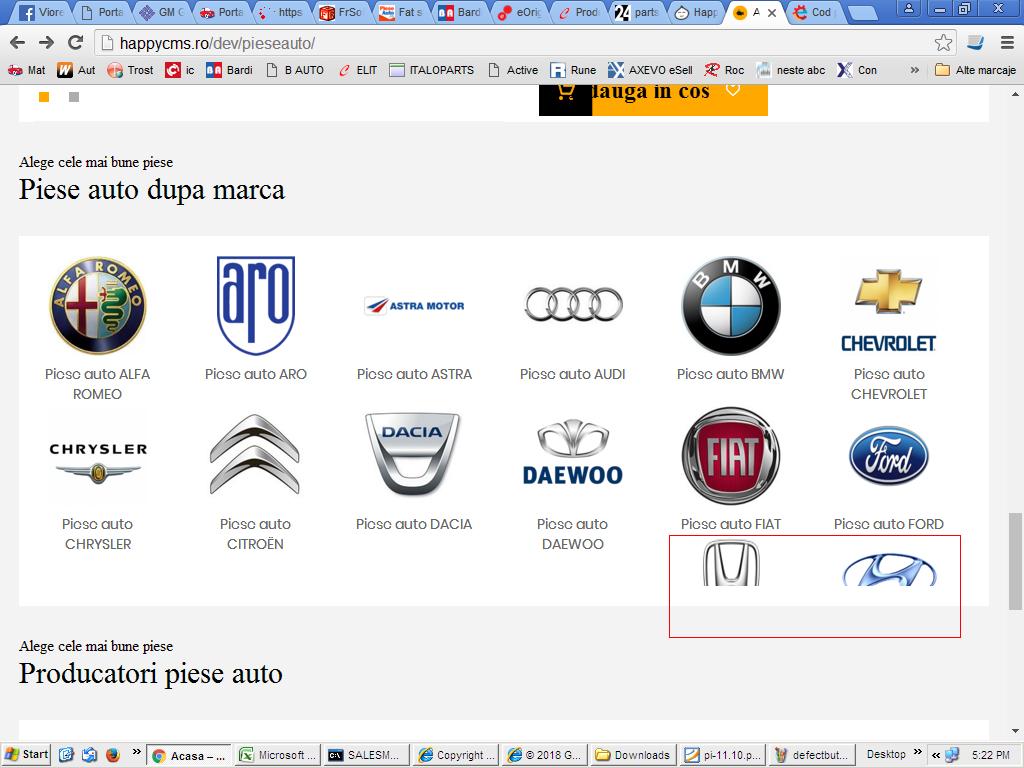This screenshot has height=768, width=1024.
Task: Switch to the Microsoft Excel taskbar window
Action: [278, 755]
